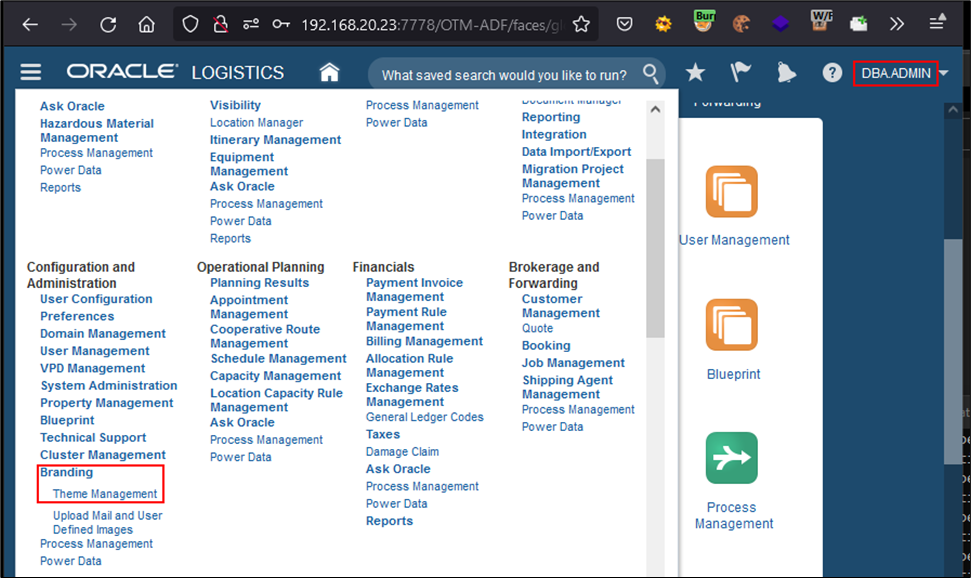
Task: Open Billing Management under Financials
Action: [424, 341]
